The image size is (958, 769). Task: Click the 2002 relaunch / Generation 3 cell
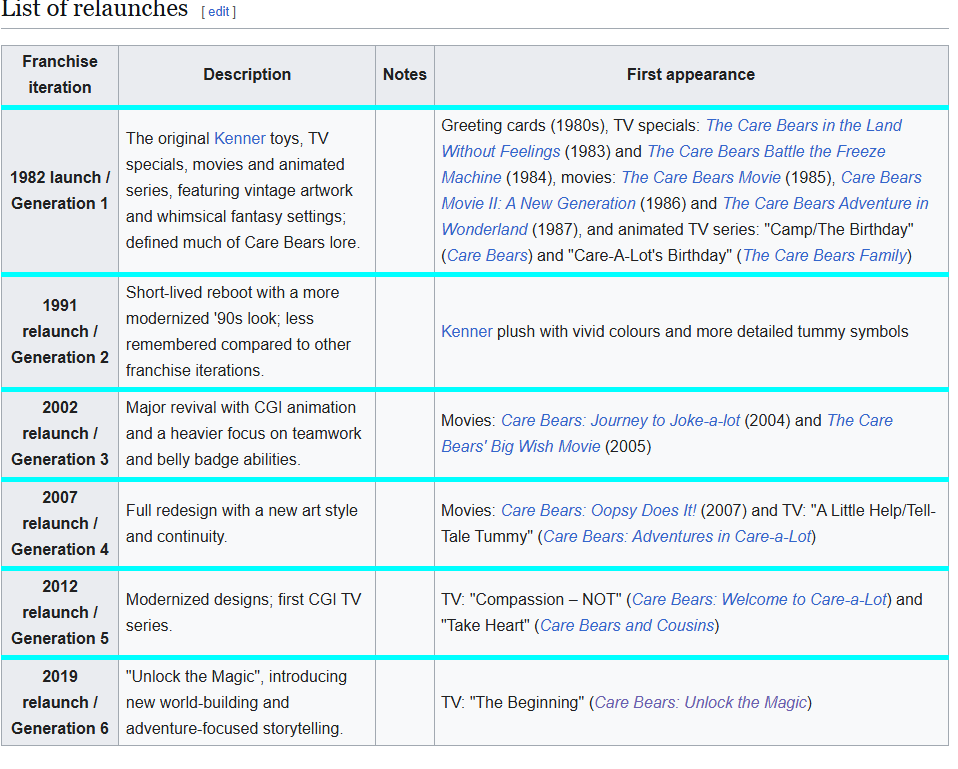(60, 434)
